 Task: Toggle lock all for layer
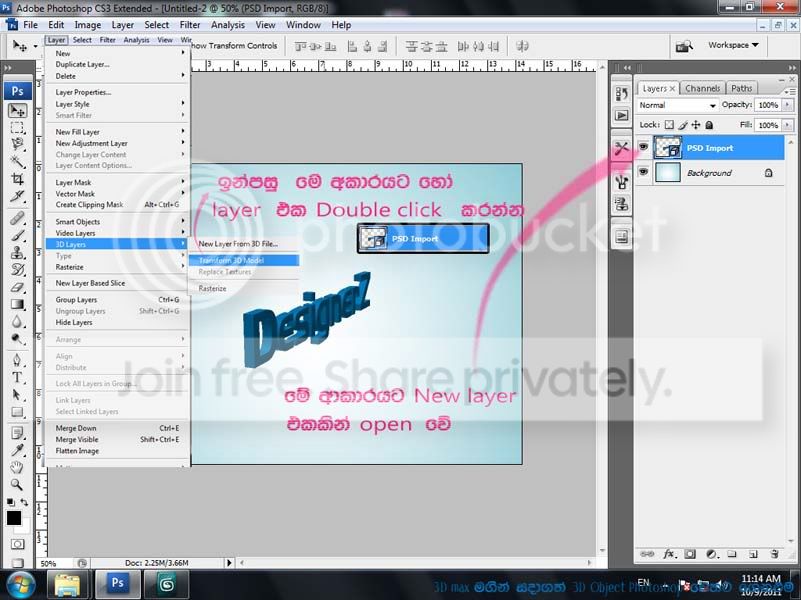tap(709, 125)
